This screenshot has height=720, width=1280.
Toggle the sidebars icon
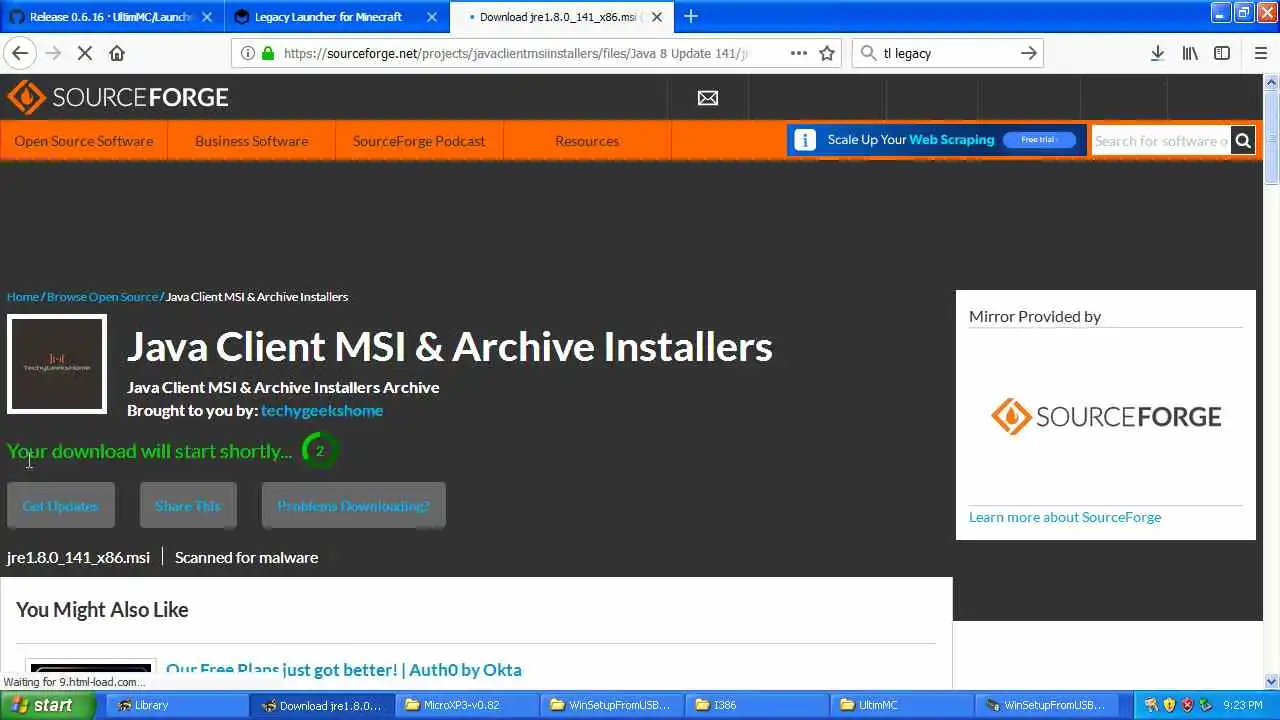pyautogui.click(x=1222, y=53)
